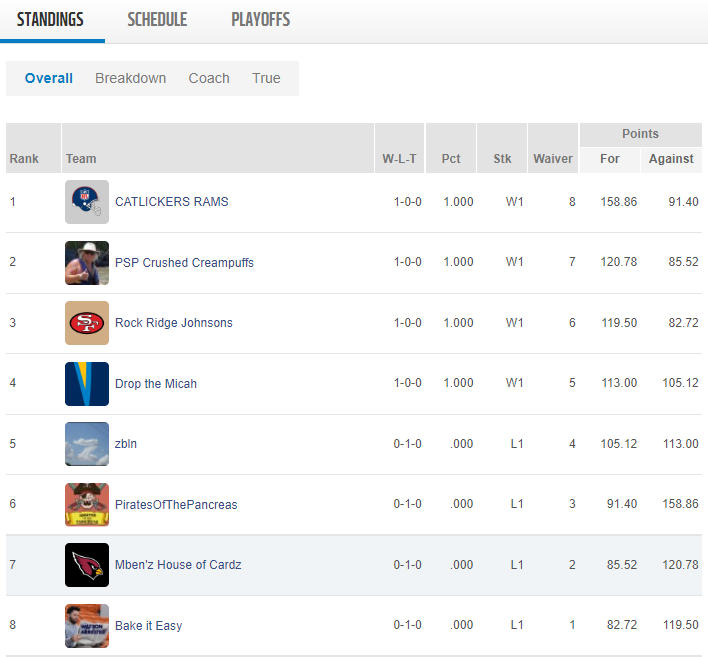Viewport: 708px width, 657px height.
Task: Show the Breakdown standings view
Action: click(130, 78)
